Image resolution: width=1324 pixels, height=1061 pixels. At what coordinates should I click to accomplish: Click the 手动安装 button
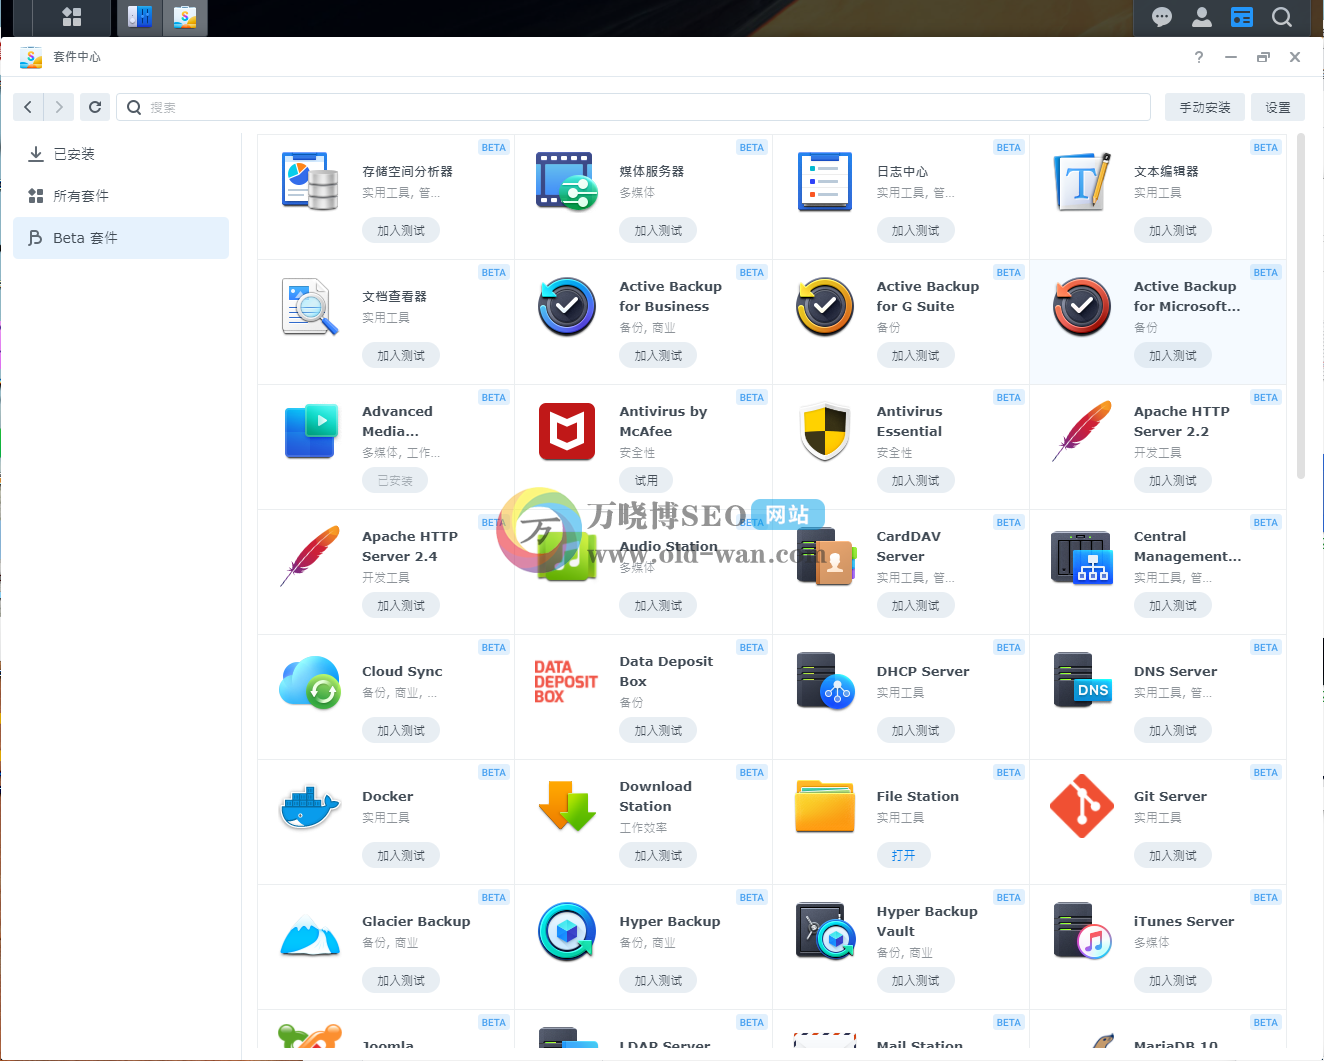(1205, 107)
